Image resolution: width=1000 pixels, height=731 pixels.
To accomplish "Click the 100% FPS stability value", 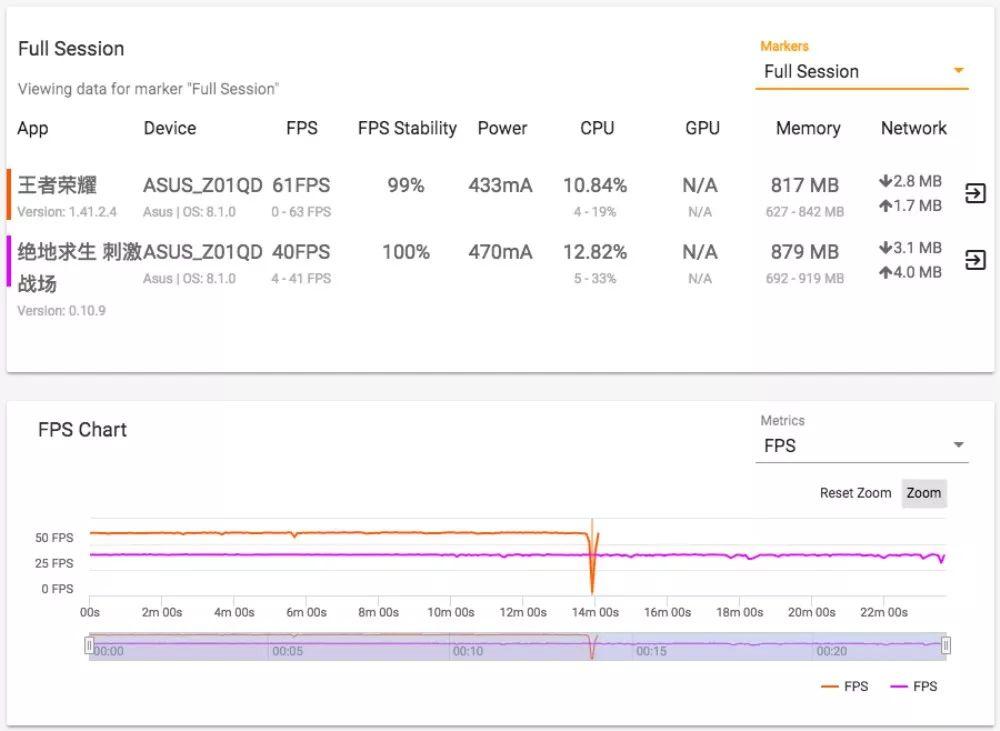I will pyautogui.click(x=406, y=252).
